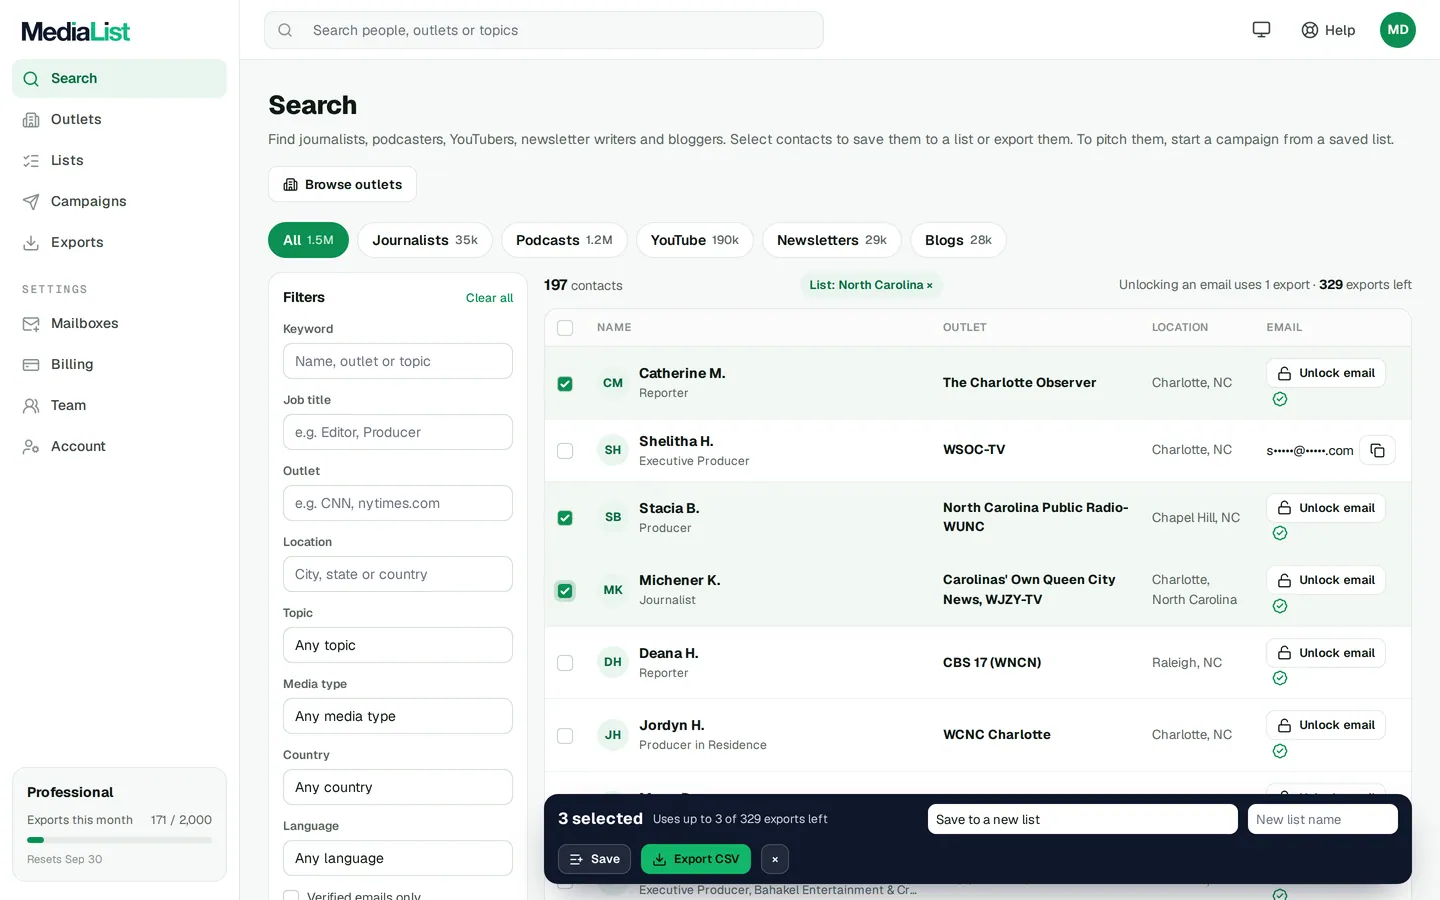The height and width of the screenshot is (900, 1440).
Task: Open Account settings
Action: pyautogui.click(x=119, y=446)
